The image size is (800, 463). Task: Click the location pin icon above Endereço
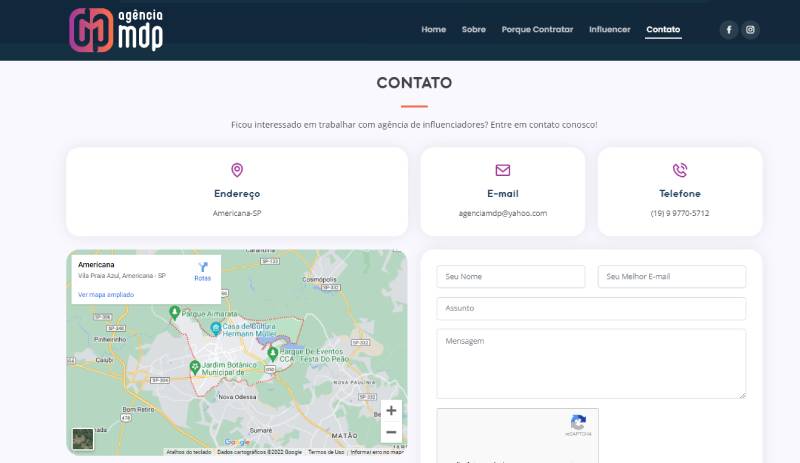tap(237, 170)
